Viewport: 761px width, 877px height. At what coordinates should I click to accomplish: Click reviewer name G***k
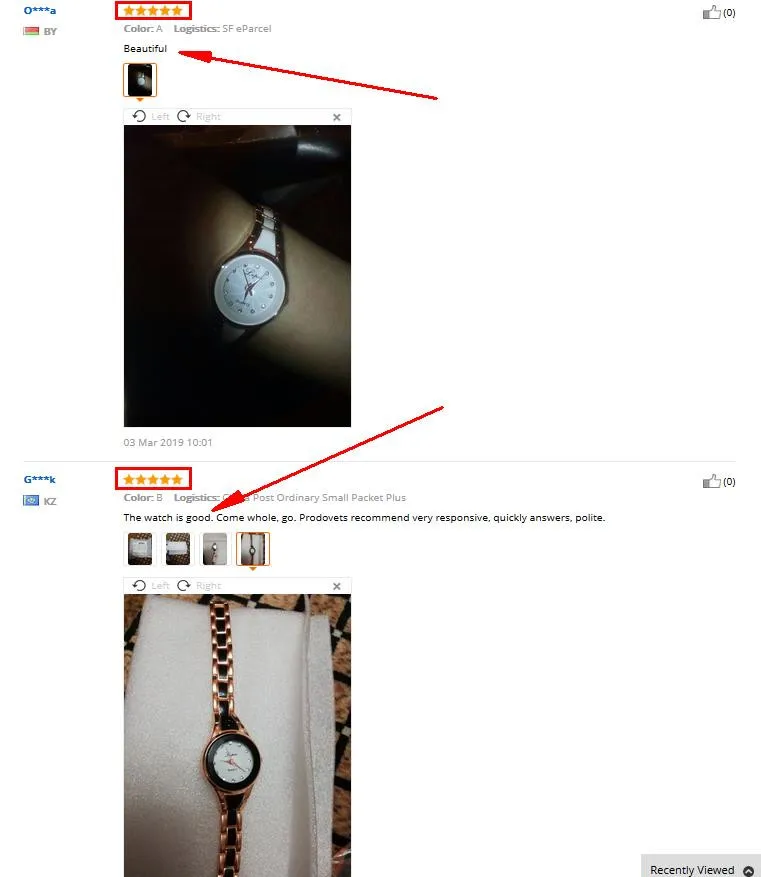[x=40, y=479]
